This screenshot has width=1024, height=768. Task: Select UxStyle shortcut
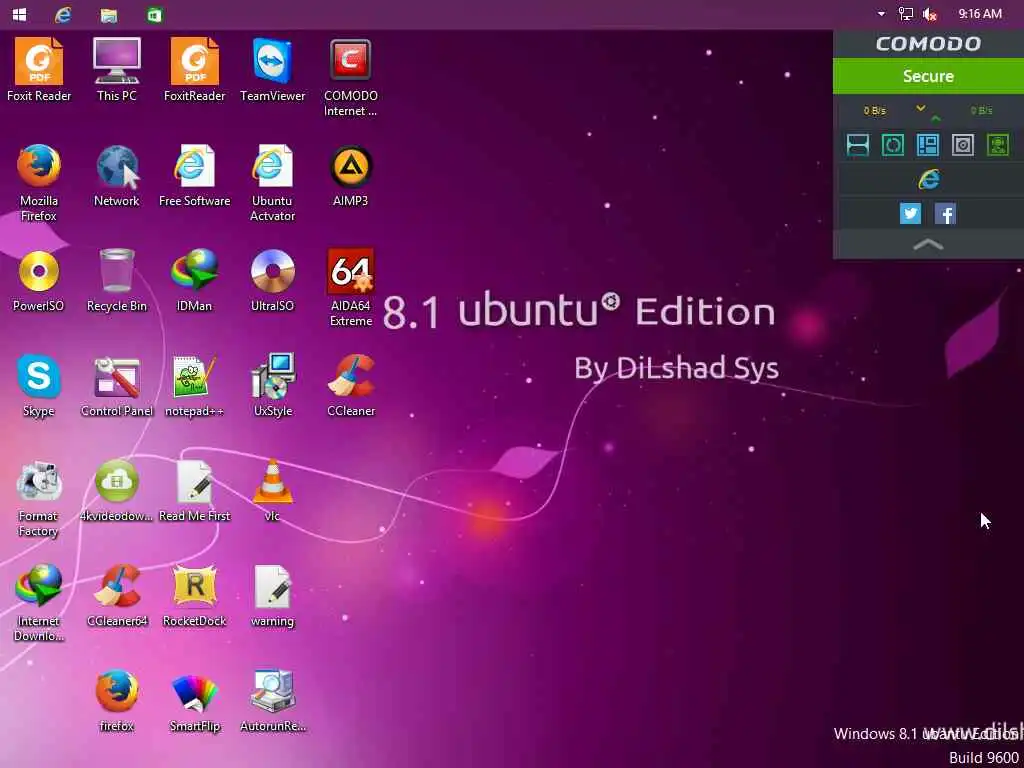click(272, 385)
